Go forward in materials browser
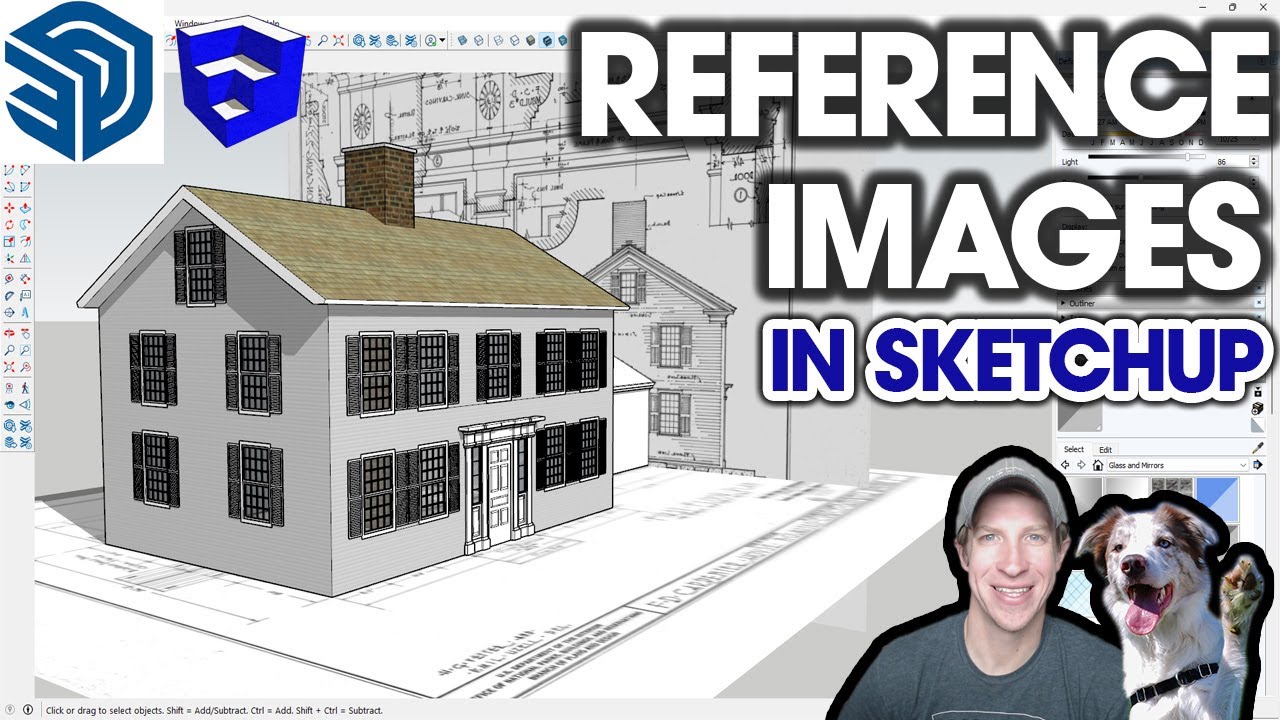Viewport: 1280px width, 720px height. tap(1081, 465)
